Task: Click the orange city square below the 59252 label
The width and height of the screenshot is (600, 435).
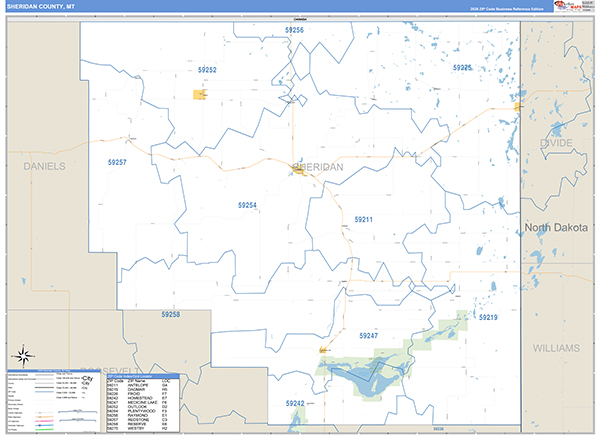Action: tap(199, 94)
